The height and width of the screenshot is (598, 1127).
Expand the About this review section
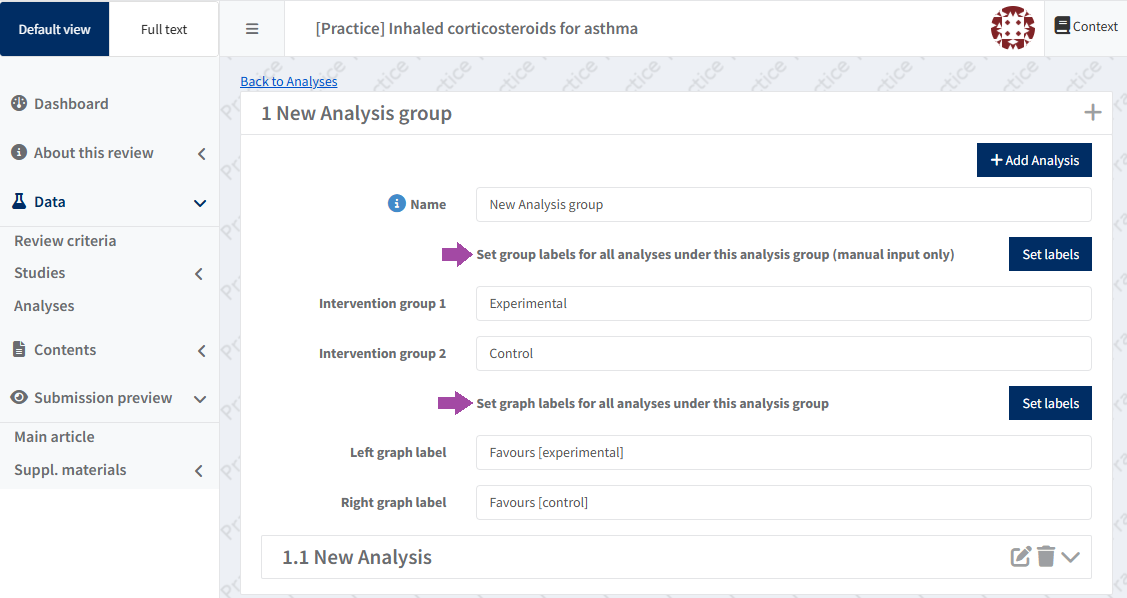pyautogui.click(x=201, y=154)
